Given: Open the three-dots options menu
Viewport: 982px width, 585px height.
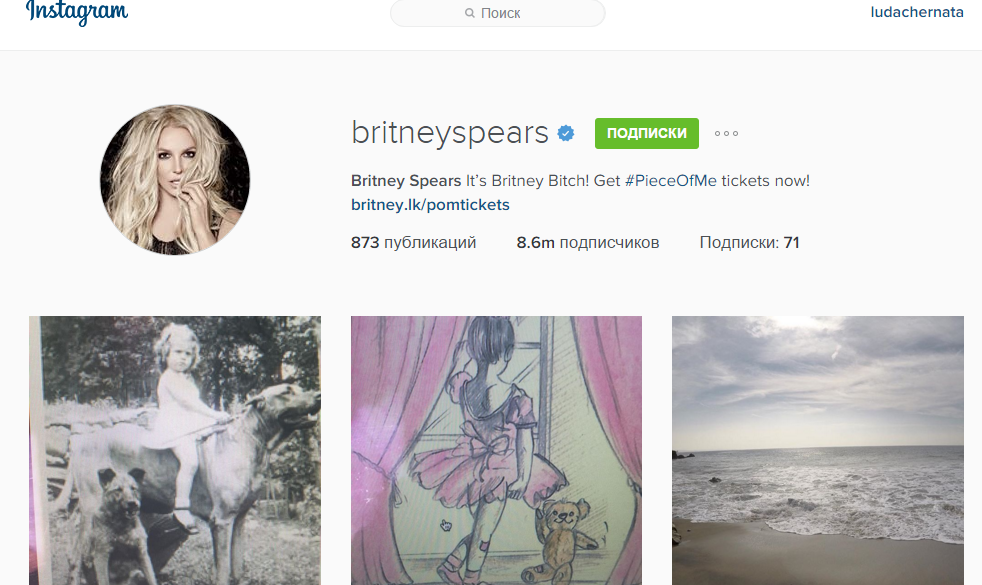Looking at the screenshot, I should pos(726,133).
